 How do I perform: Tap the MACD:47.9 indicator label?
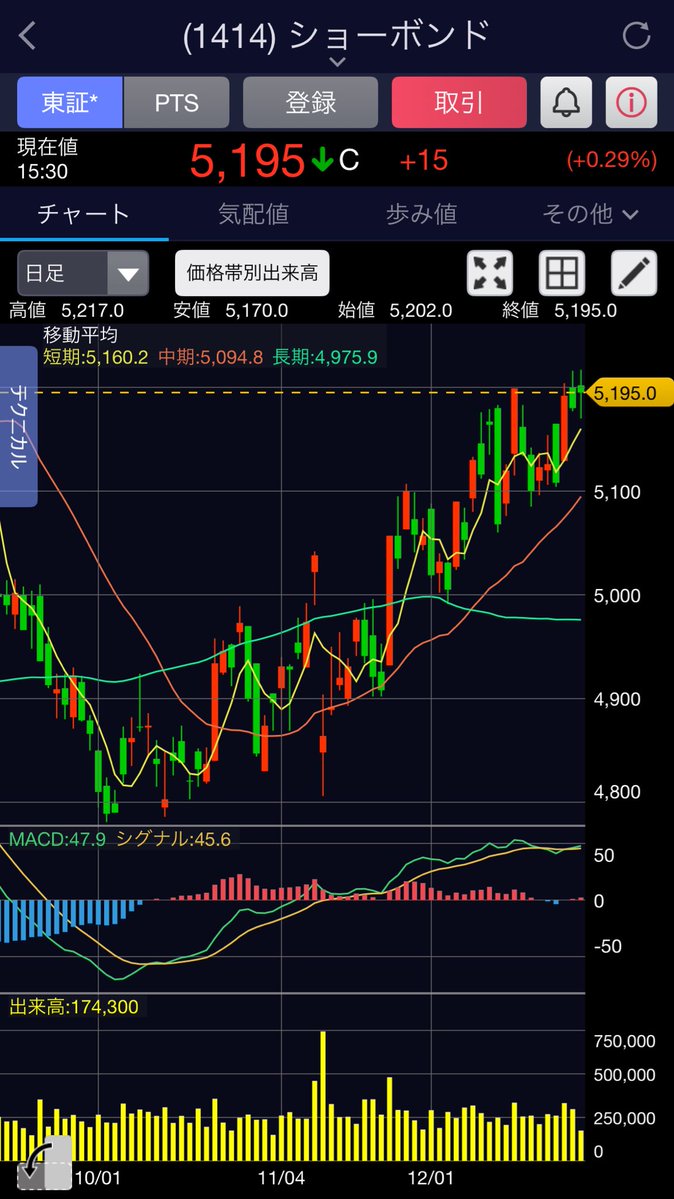(x=57, y=839)
